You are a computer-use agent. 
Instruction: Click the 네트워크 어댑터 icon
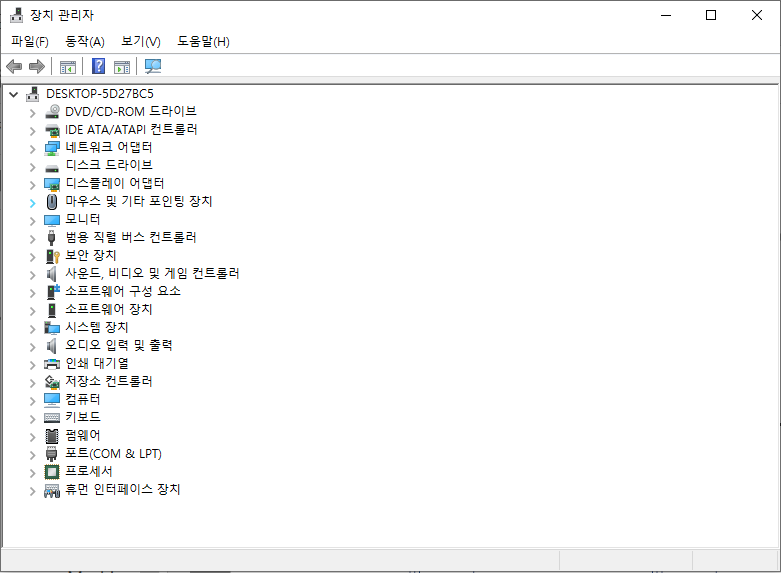point(52,147)
